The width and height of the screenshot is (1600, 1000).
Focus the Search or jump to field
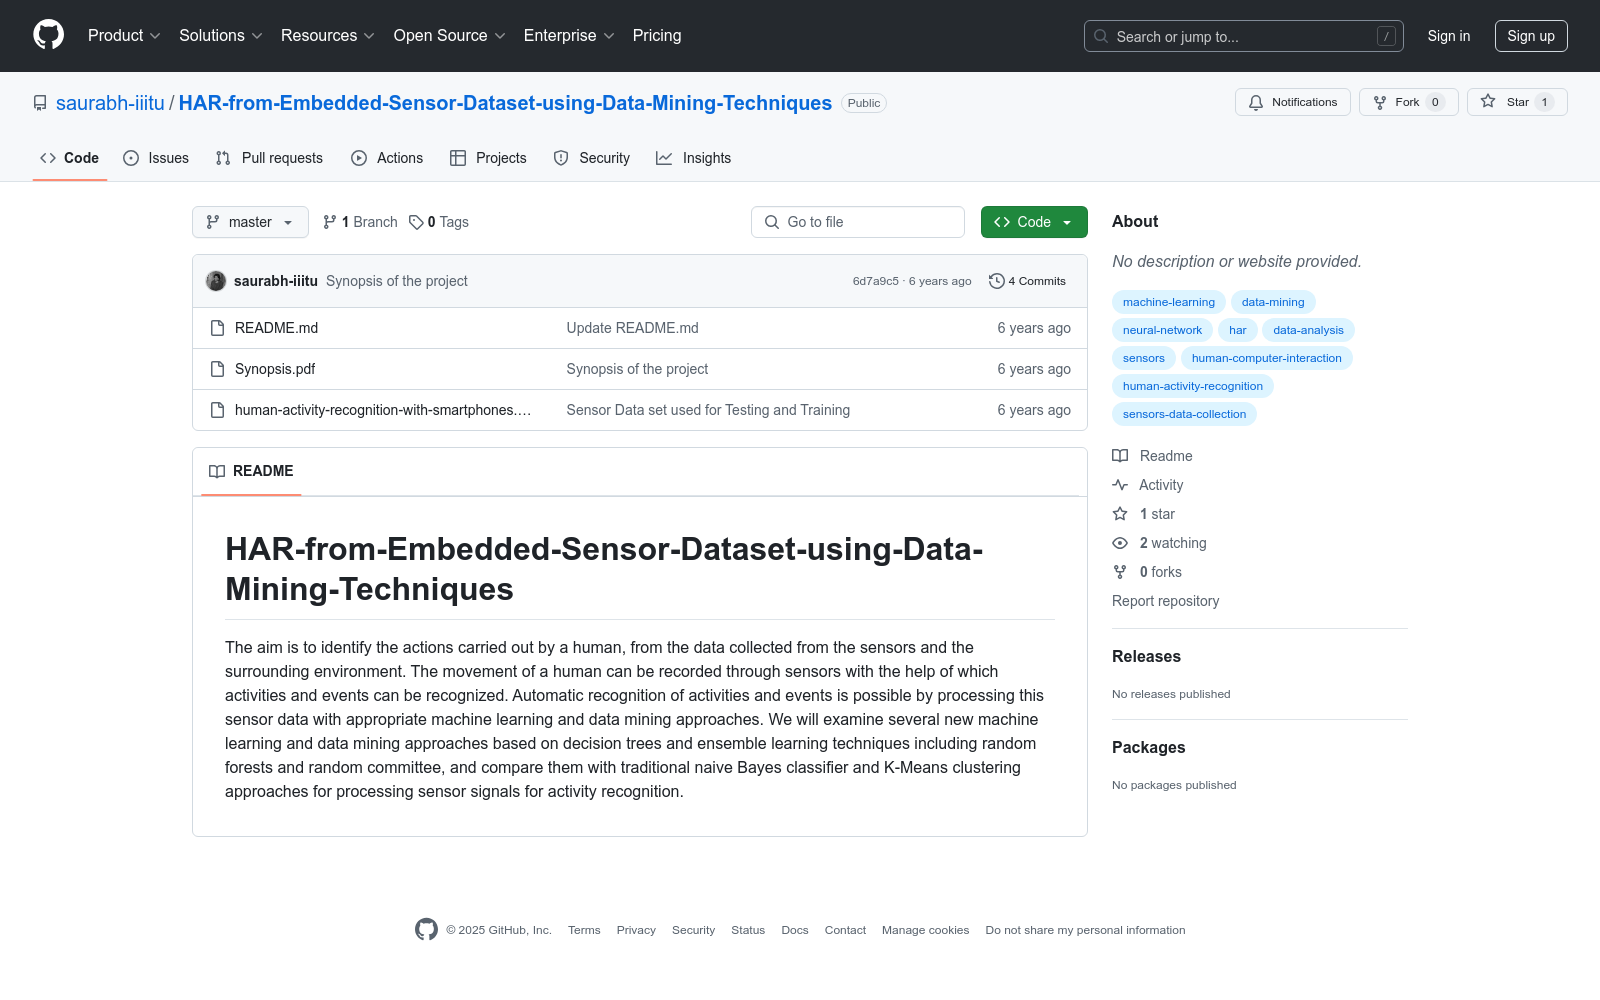(1243, 36)
